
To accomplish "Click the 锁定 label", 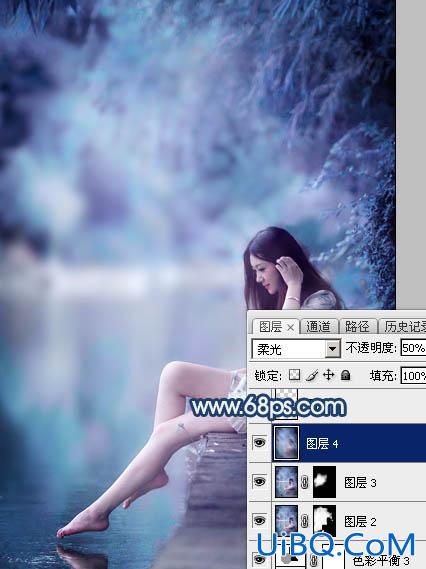I will (x=269, y=376).
